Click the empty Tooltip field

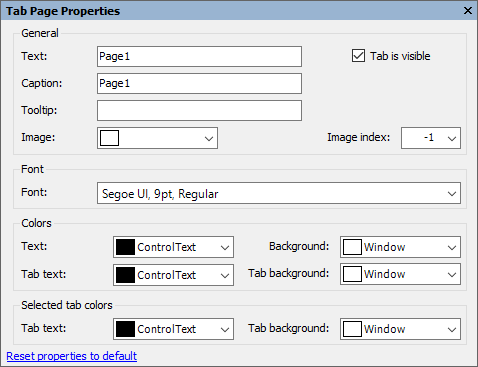199,110
